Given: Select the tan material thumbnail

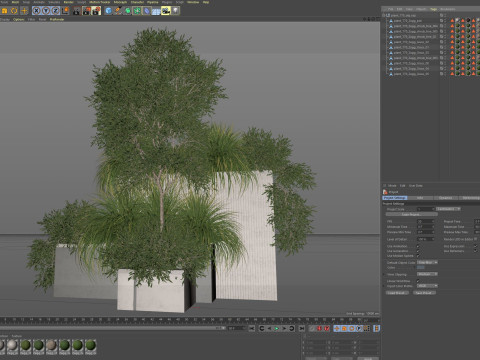Looking at the screenshot, I should coord(51,346).
